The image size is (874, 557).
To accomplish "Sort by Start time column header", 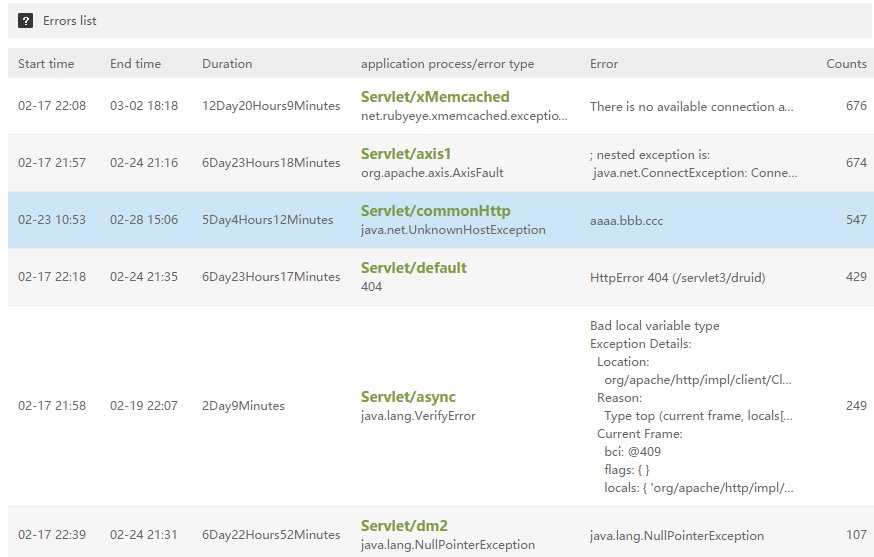I will (x=46, y=64).
